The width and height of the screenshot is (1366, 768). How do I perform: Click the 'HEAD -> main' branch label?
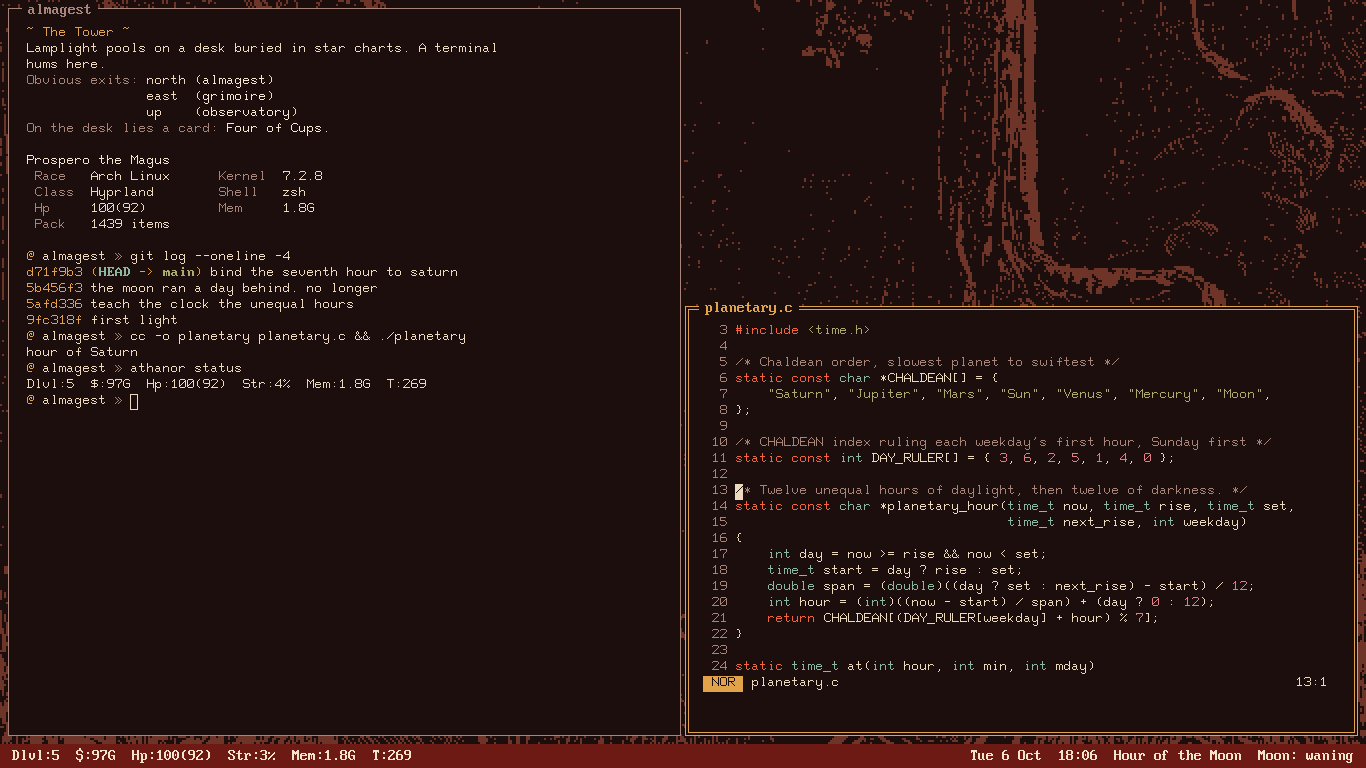tap(146, 272)
